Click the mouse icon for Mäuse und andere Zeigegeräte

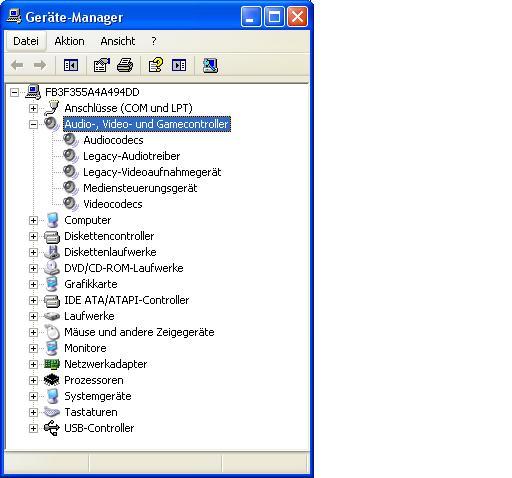52,332
